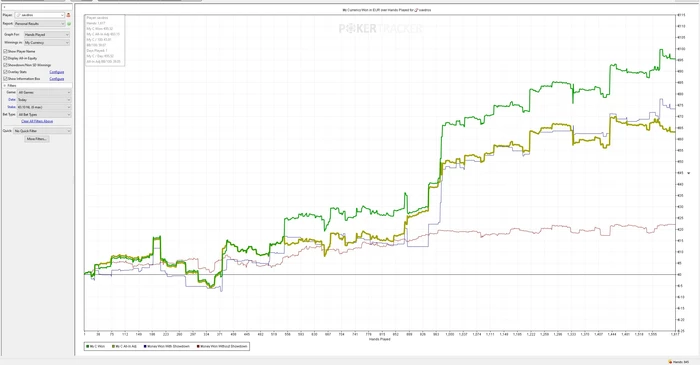This screenshot has width=700, height=365.
Task: Toggle Display All-in Equity checkbox
Action: (5, 58)
